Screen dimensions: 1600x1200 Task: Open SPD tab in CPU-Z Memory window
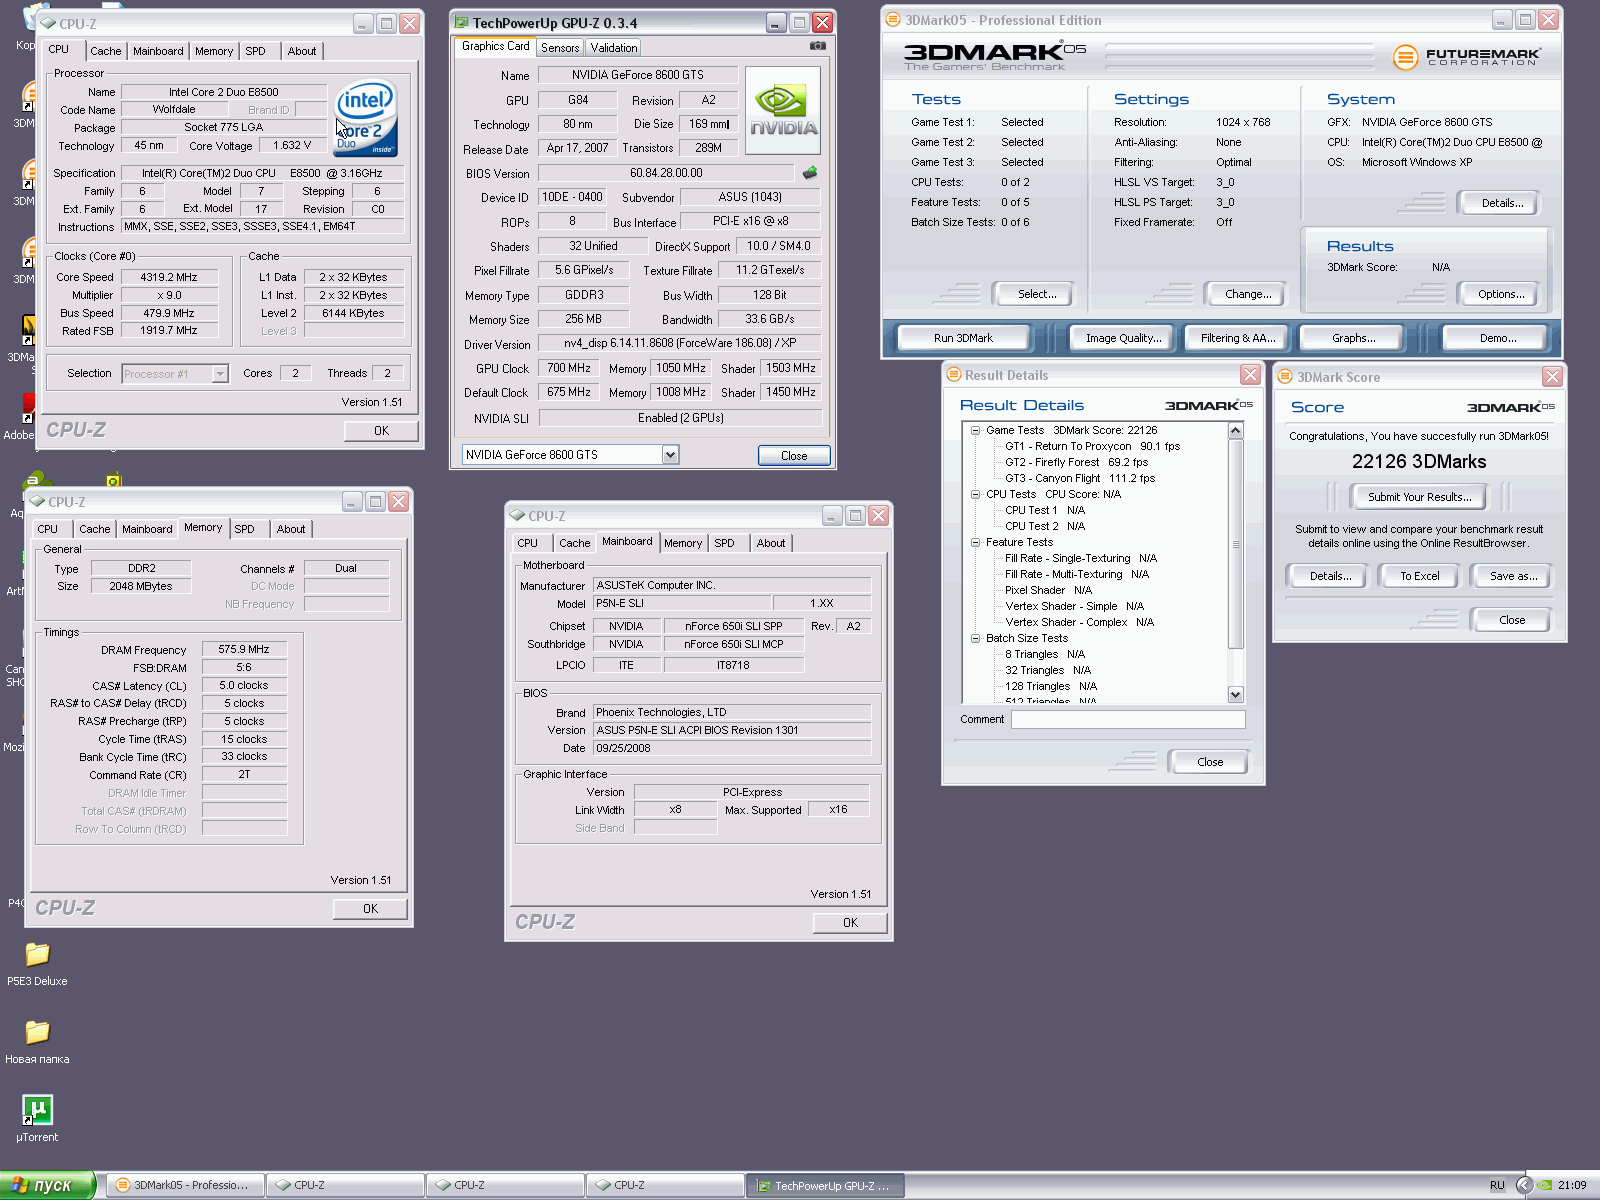click(x=244, y=529)
